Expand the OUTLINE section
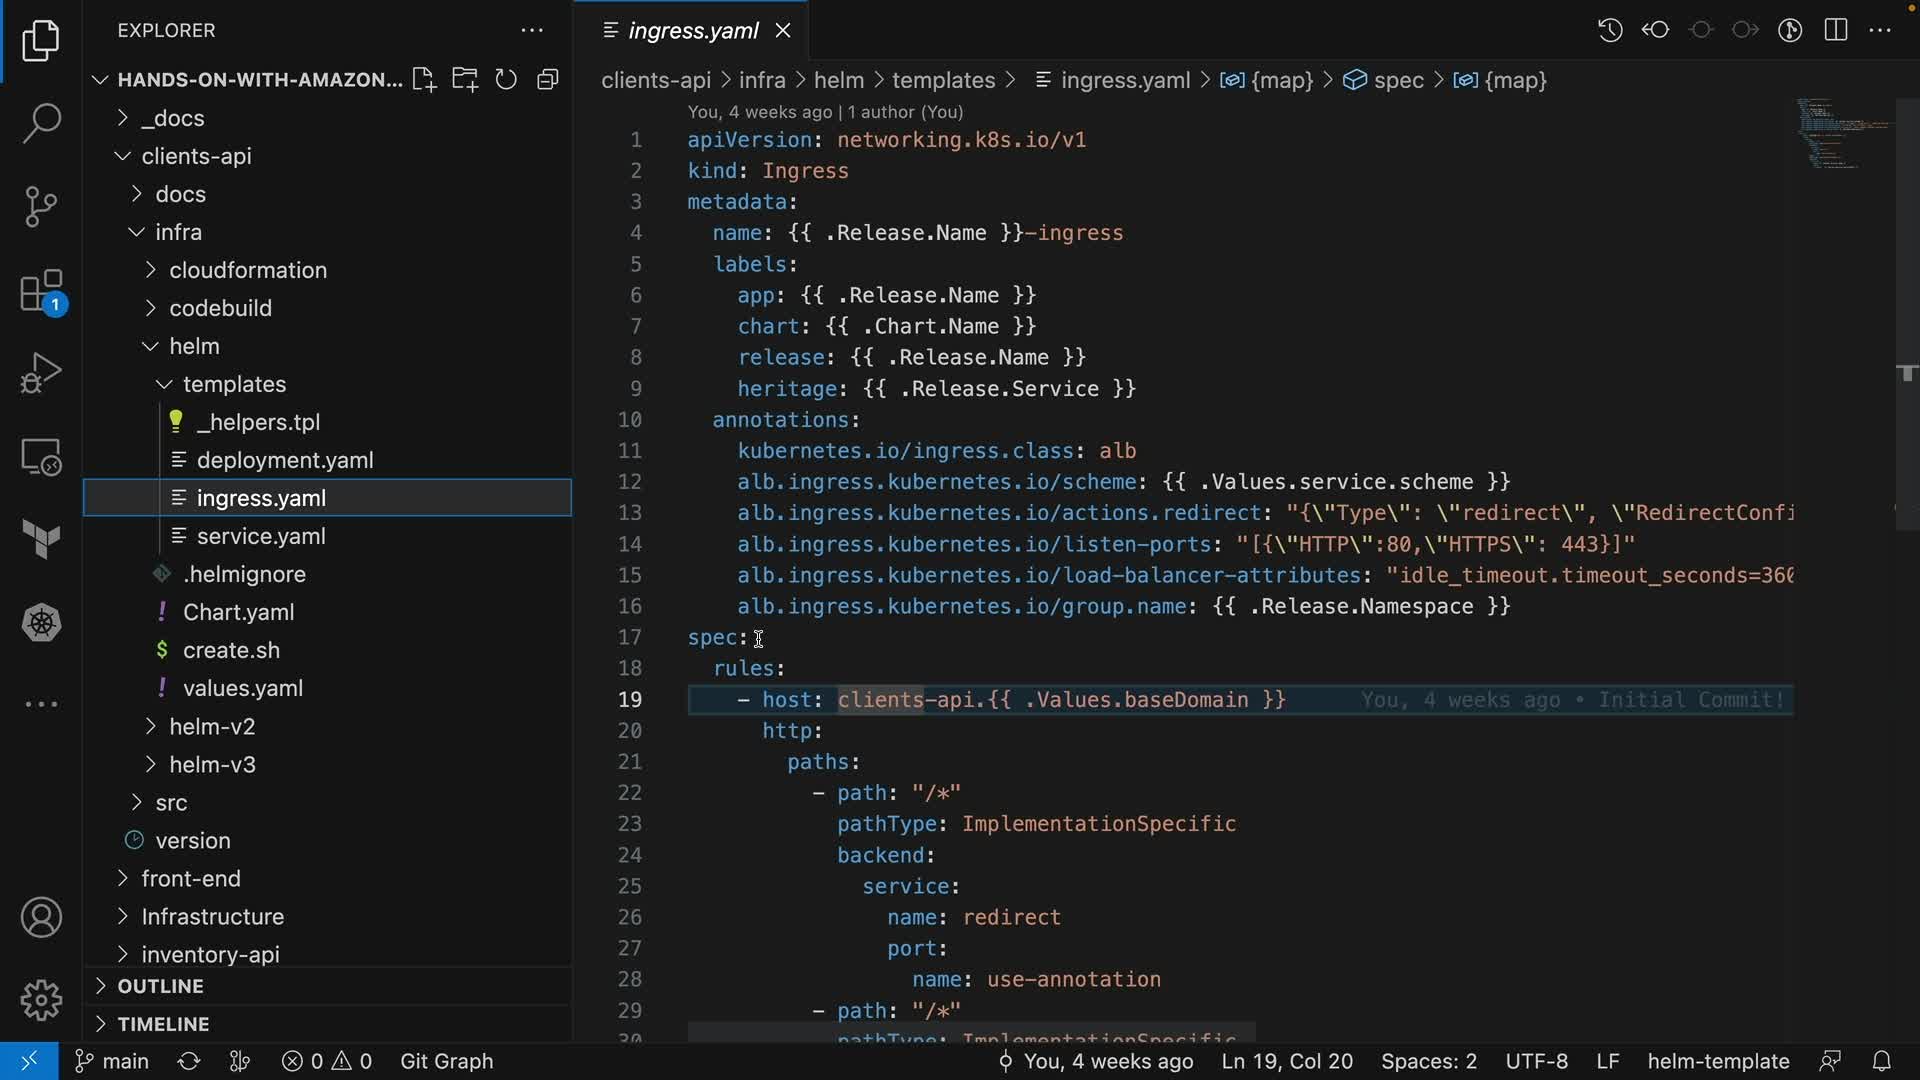The image size is (1920, 1080). (x=160, y=986)
